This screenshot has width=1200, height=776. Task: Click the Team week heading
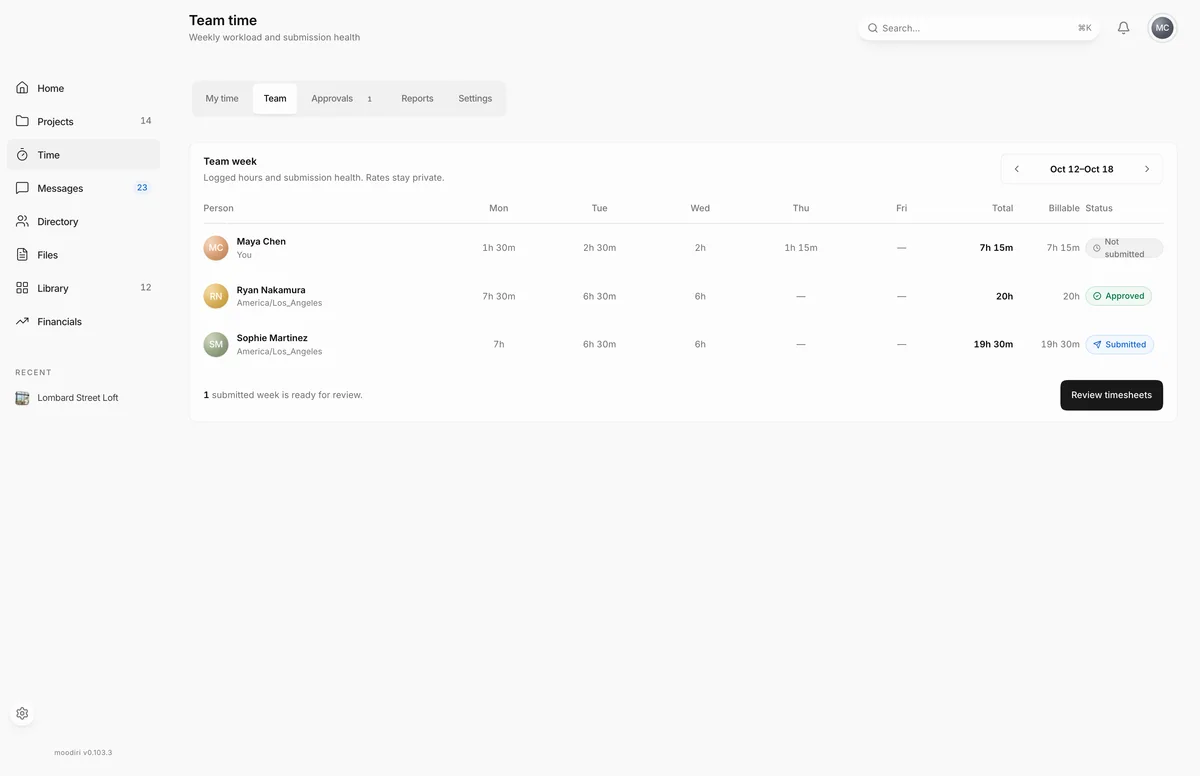(x=230, y=161)
